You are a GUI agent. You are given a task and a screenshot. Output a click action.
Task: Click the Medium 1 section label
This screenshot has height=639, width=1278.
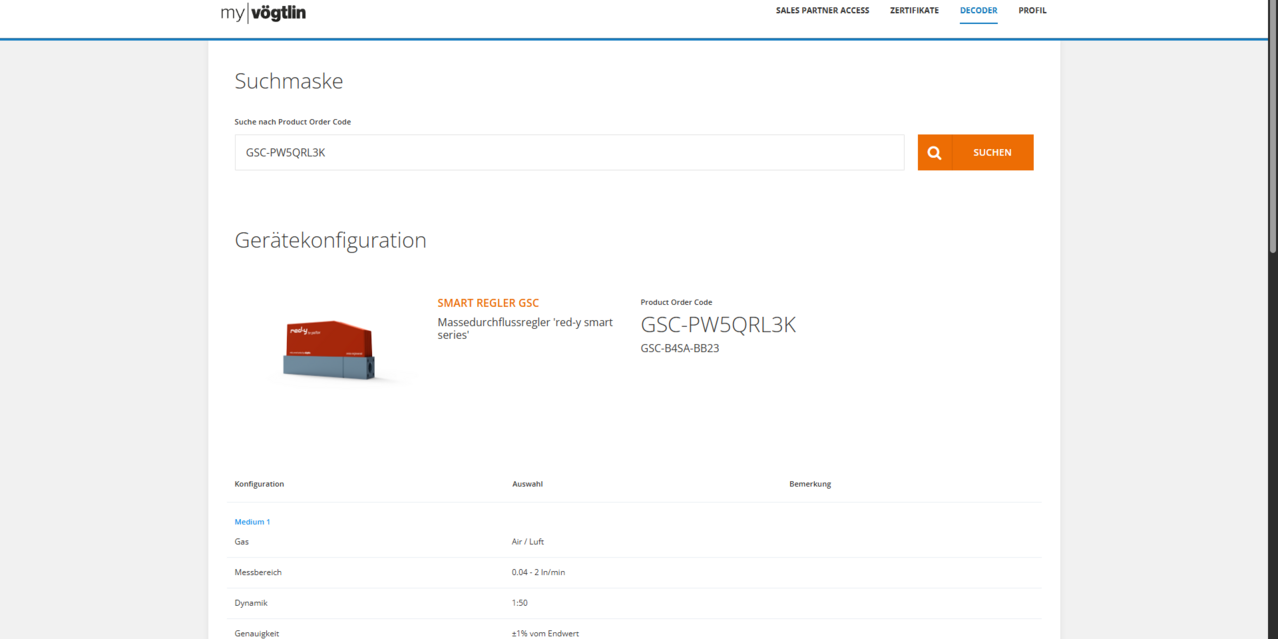coord(252,522)
